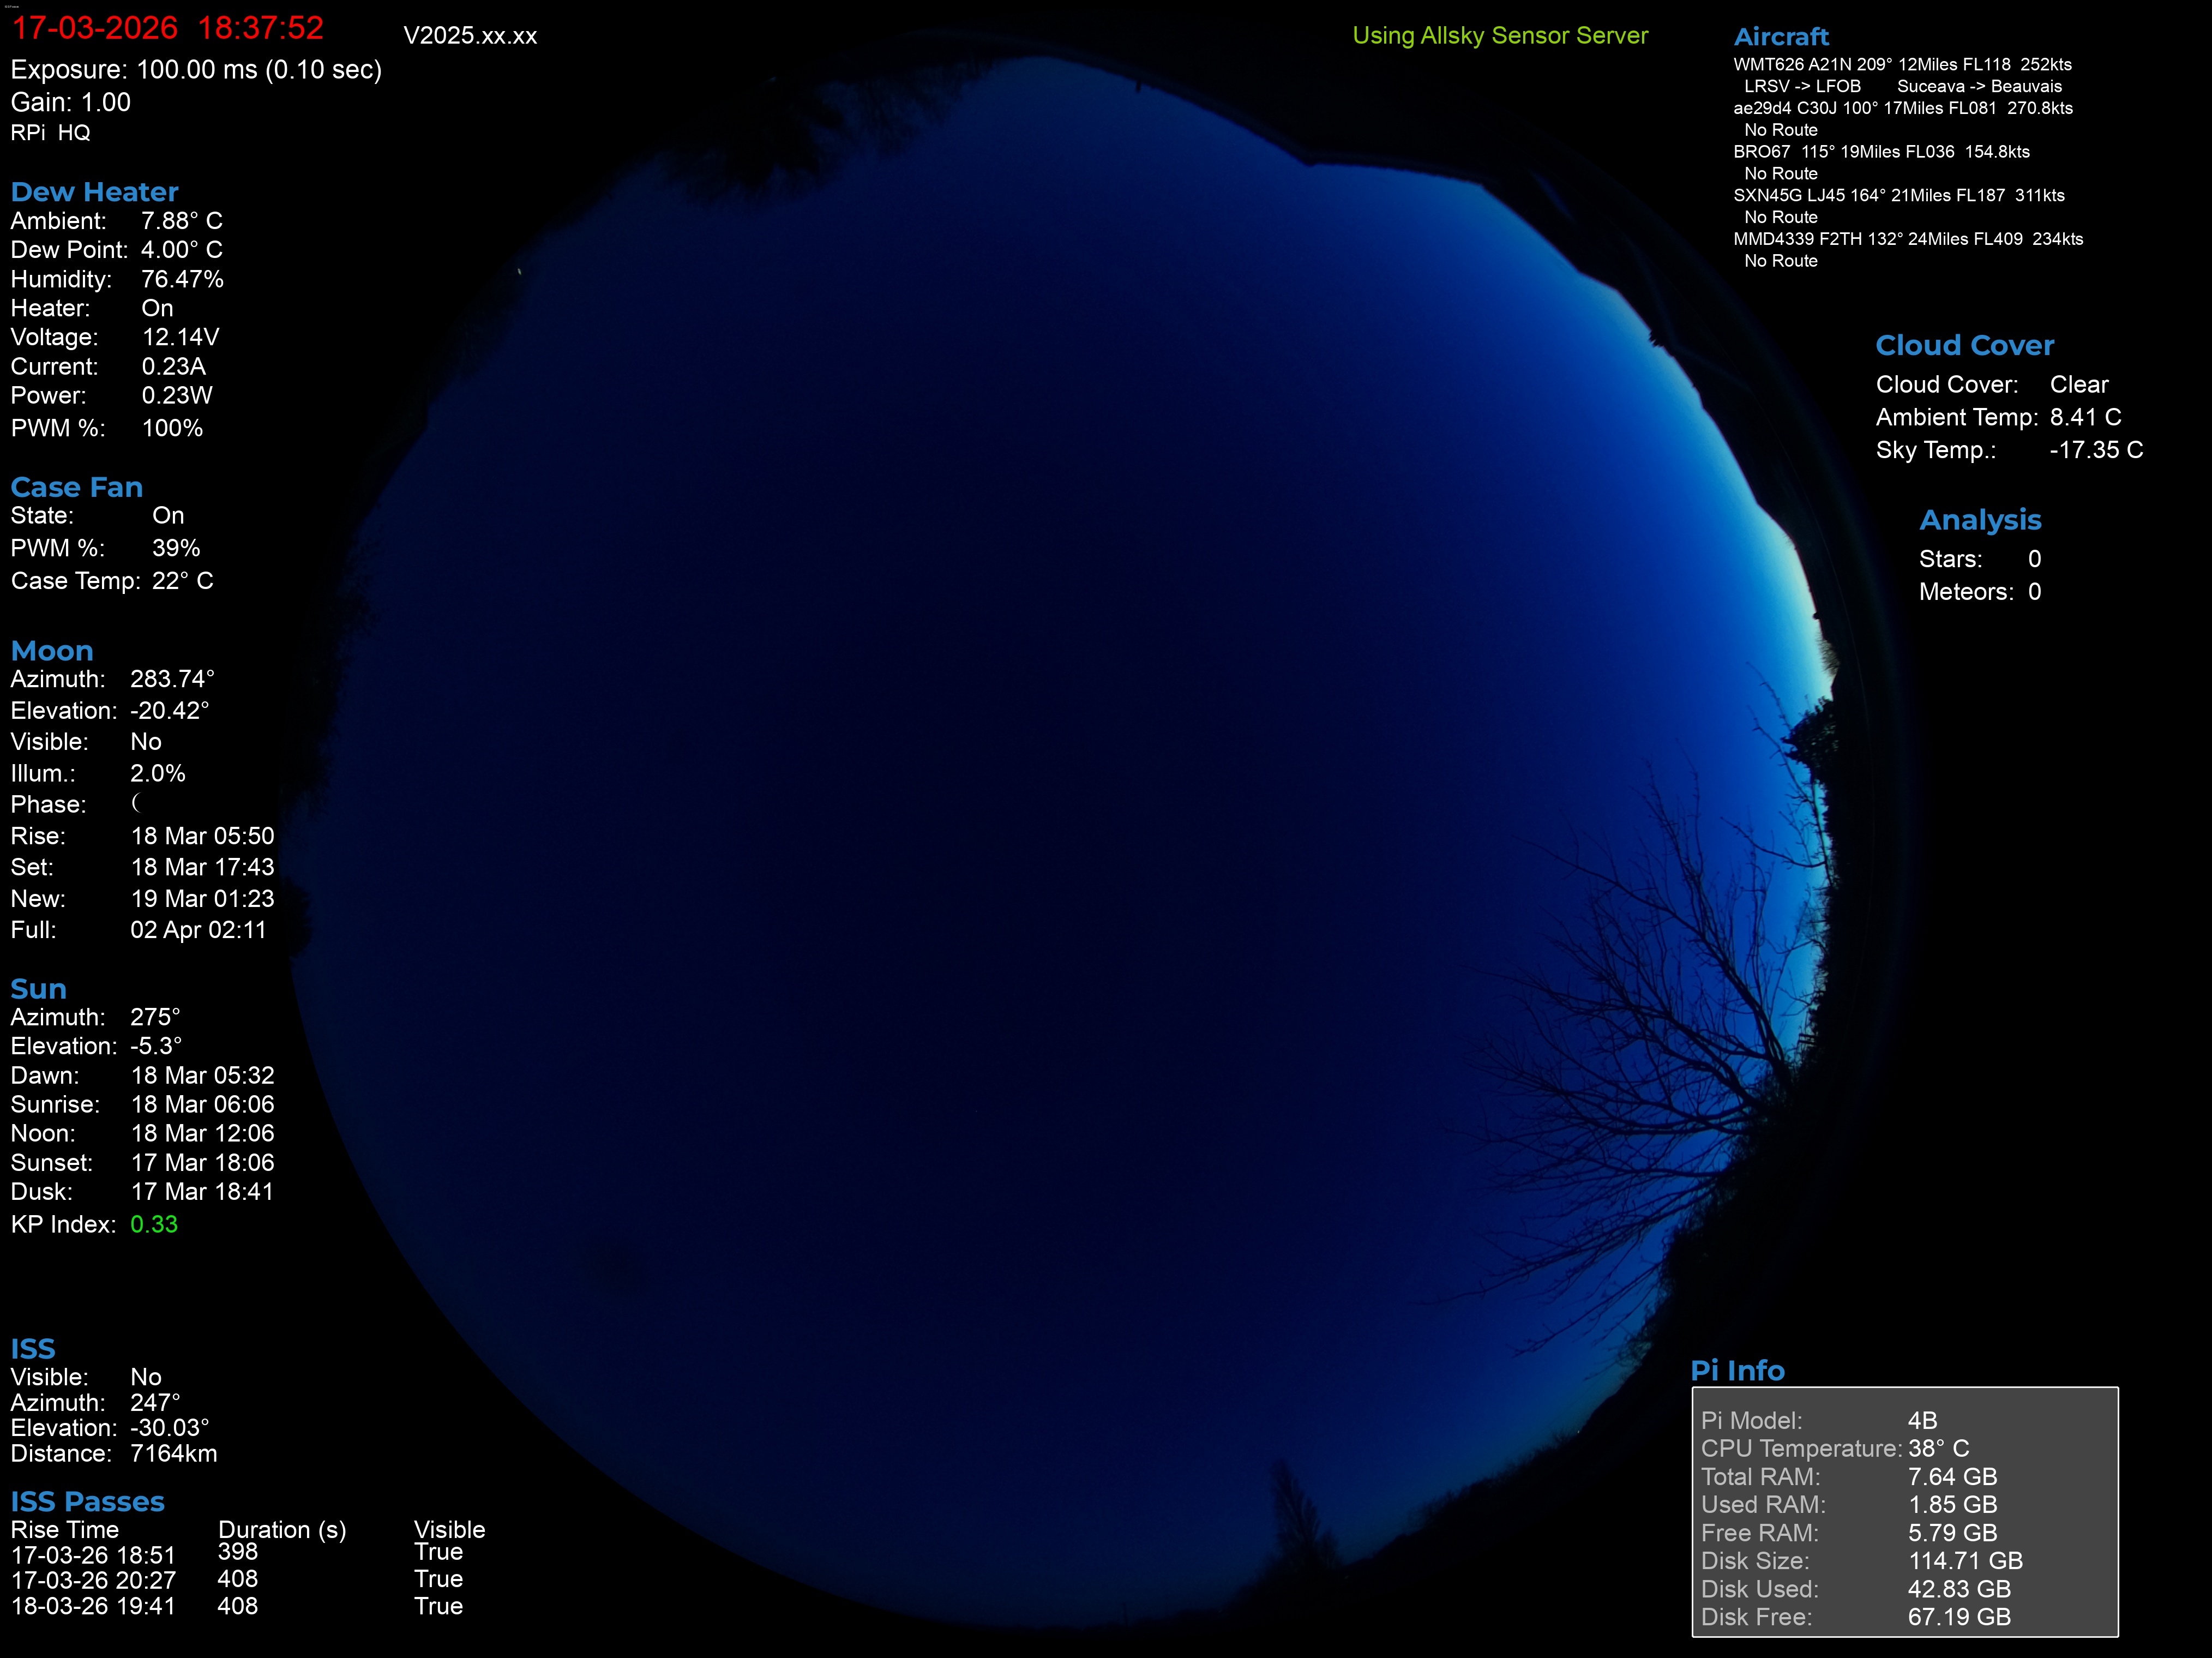2212x1658 pixels.
Task: Click the Moon Visible No value
Action: pyautogui.click(x=145, y=742)
